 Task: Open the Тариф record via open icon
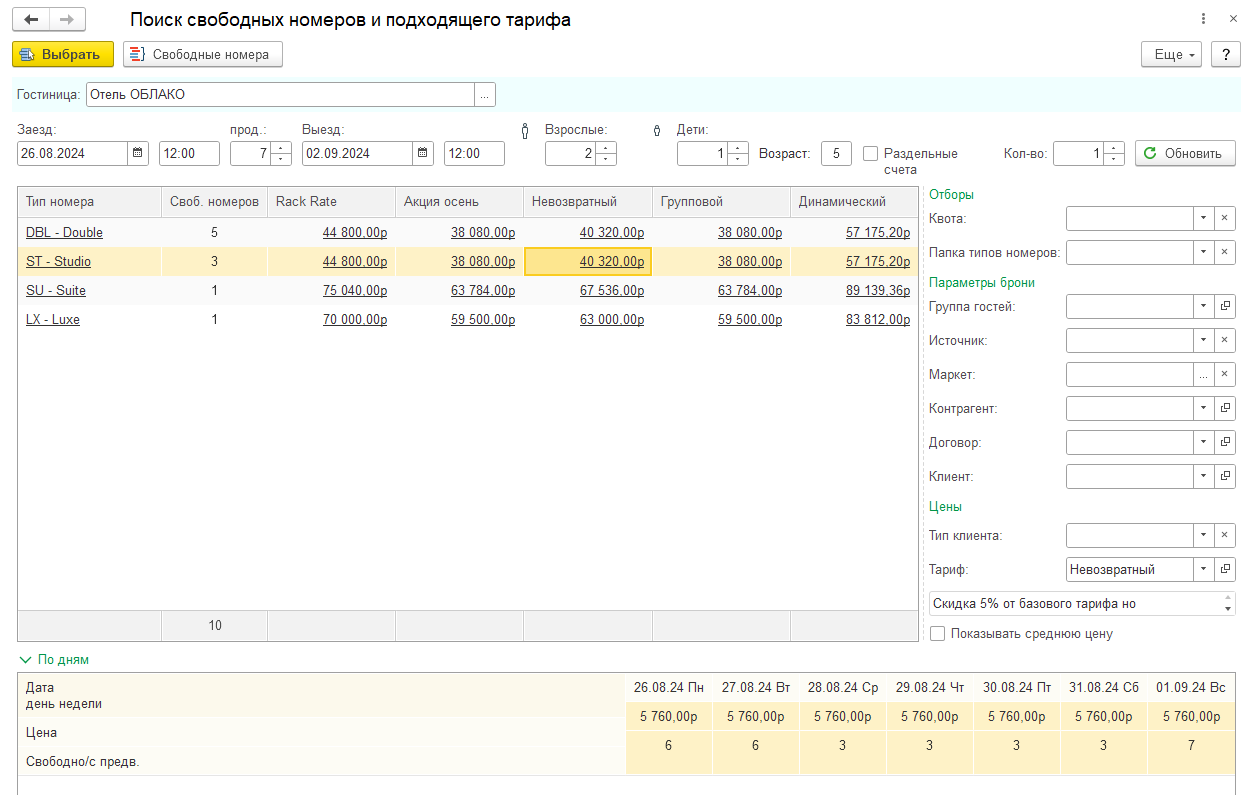pos(1225,569)
